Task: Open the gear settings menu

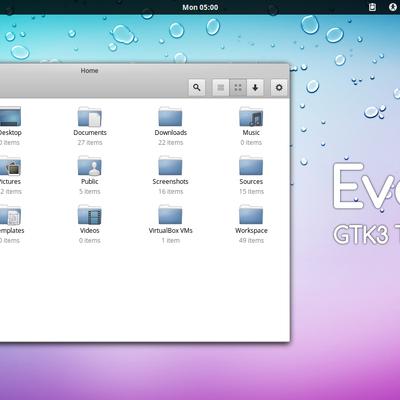Action: pos(279,88)
